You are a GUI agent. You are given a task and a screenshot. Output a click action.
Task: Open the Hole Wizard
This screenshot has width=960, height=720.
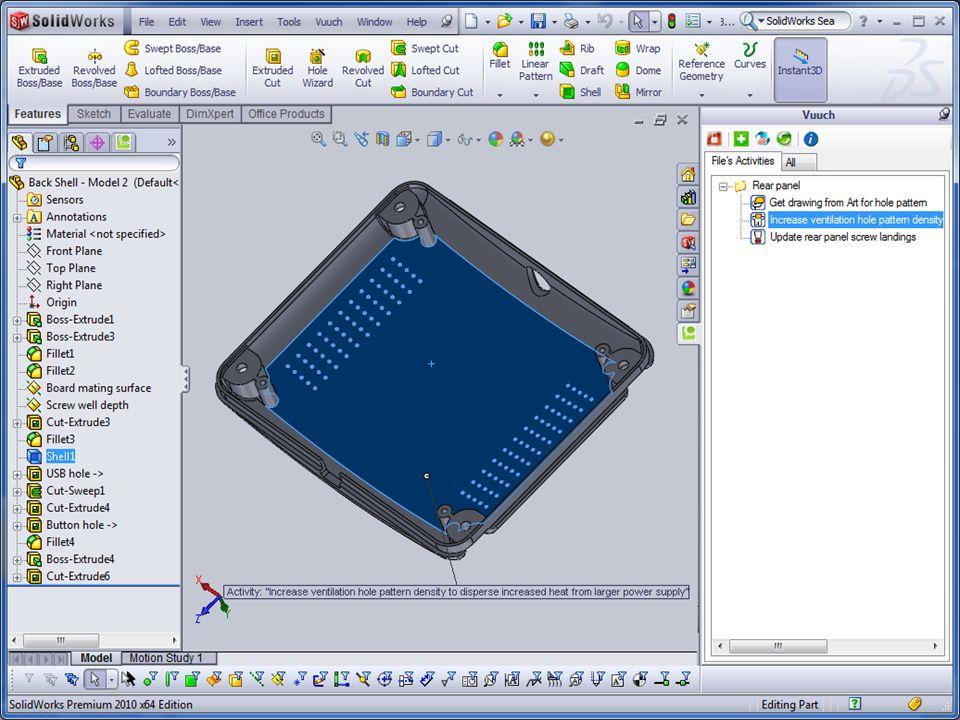tap(317, 68)
